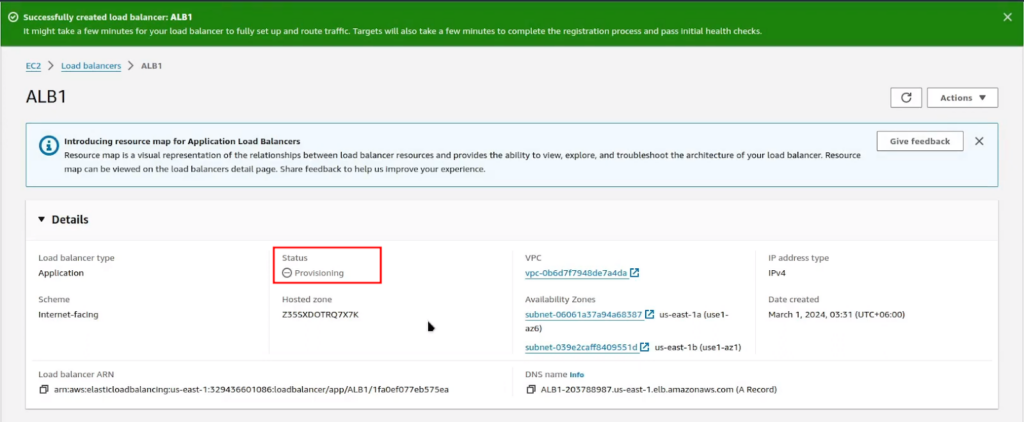Open subnet-039e2caff8409551d link
Screen dimensions: 1024x422
(581, 347)
